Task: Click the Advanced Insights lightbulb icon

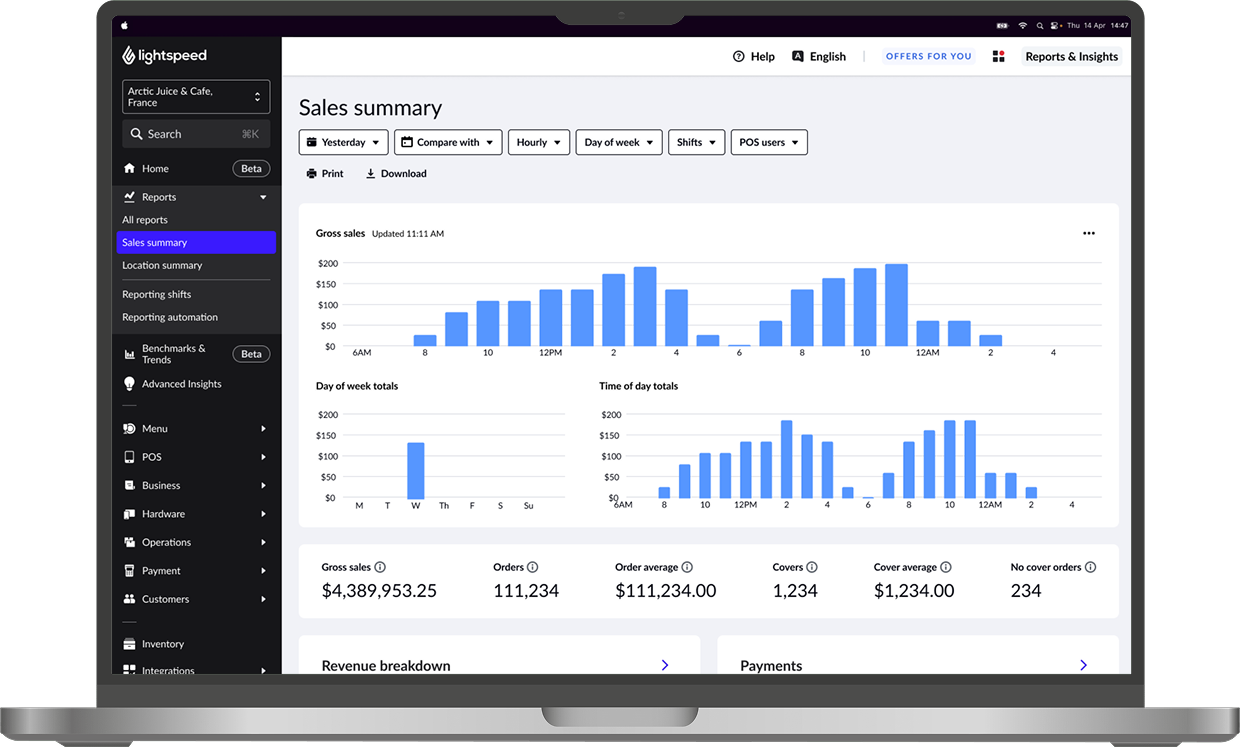Action: coord(129,384)
